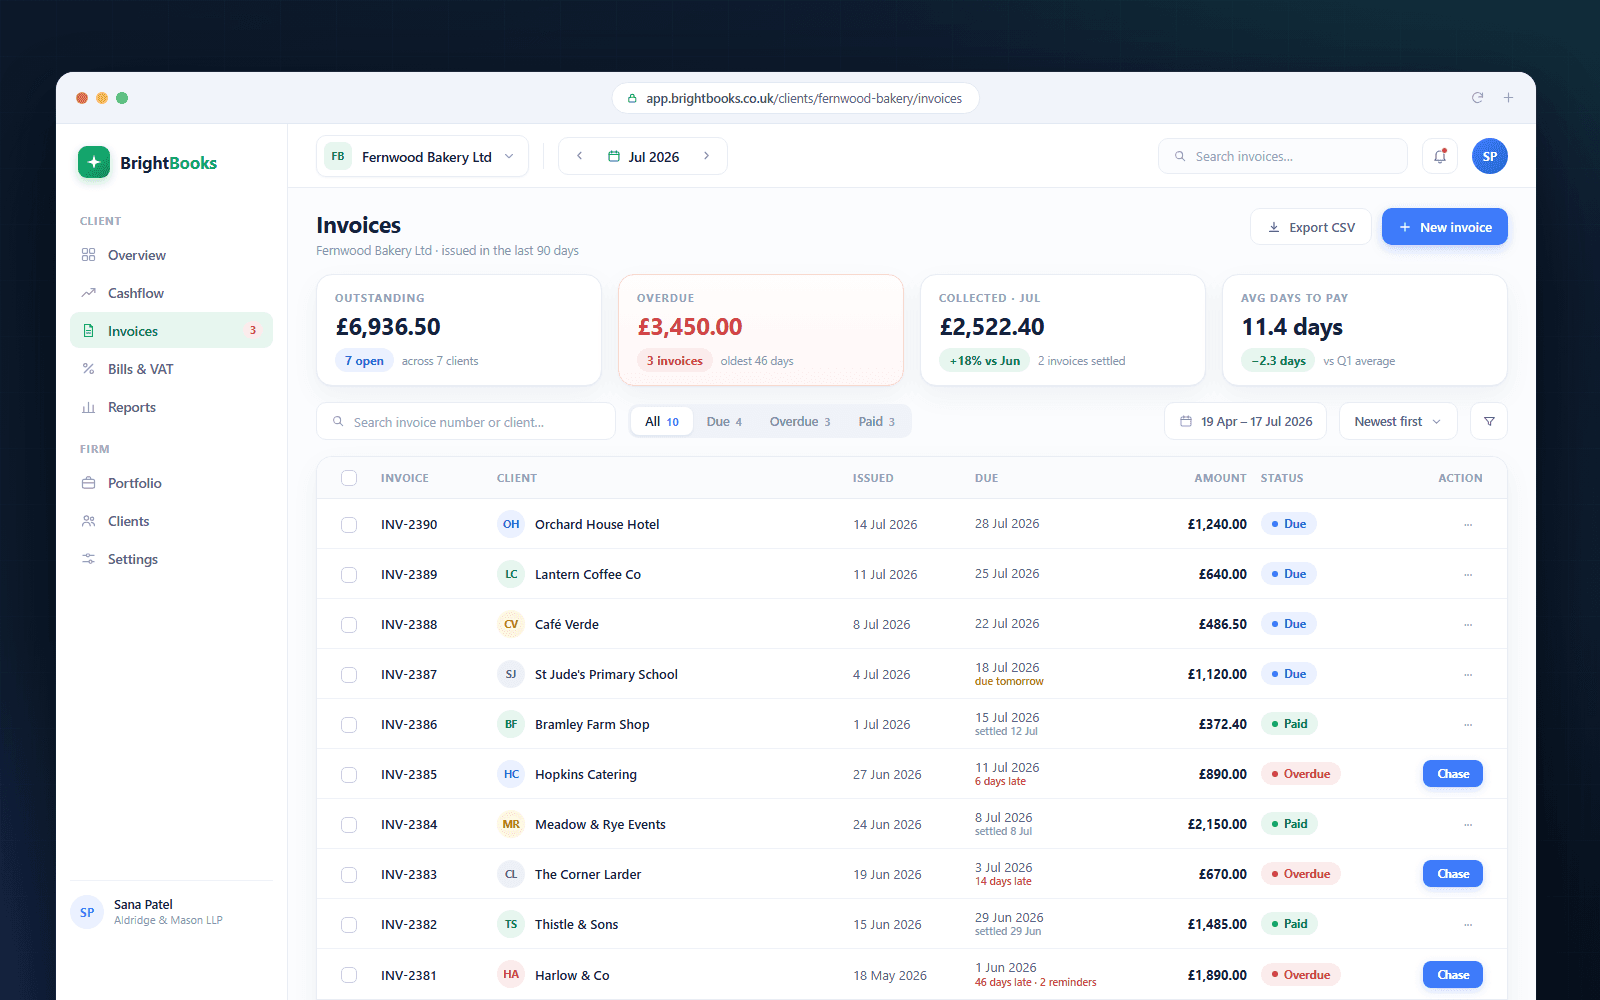Sort by the AMOUNT column header
Image resolution: width=1600 pixels, height=1000 pixels.
[1220, 478]
